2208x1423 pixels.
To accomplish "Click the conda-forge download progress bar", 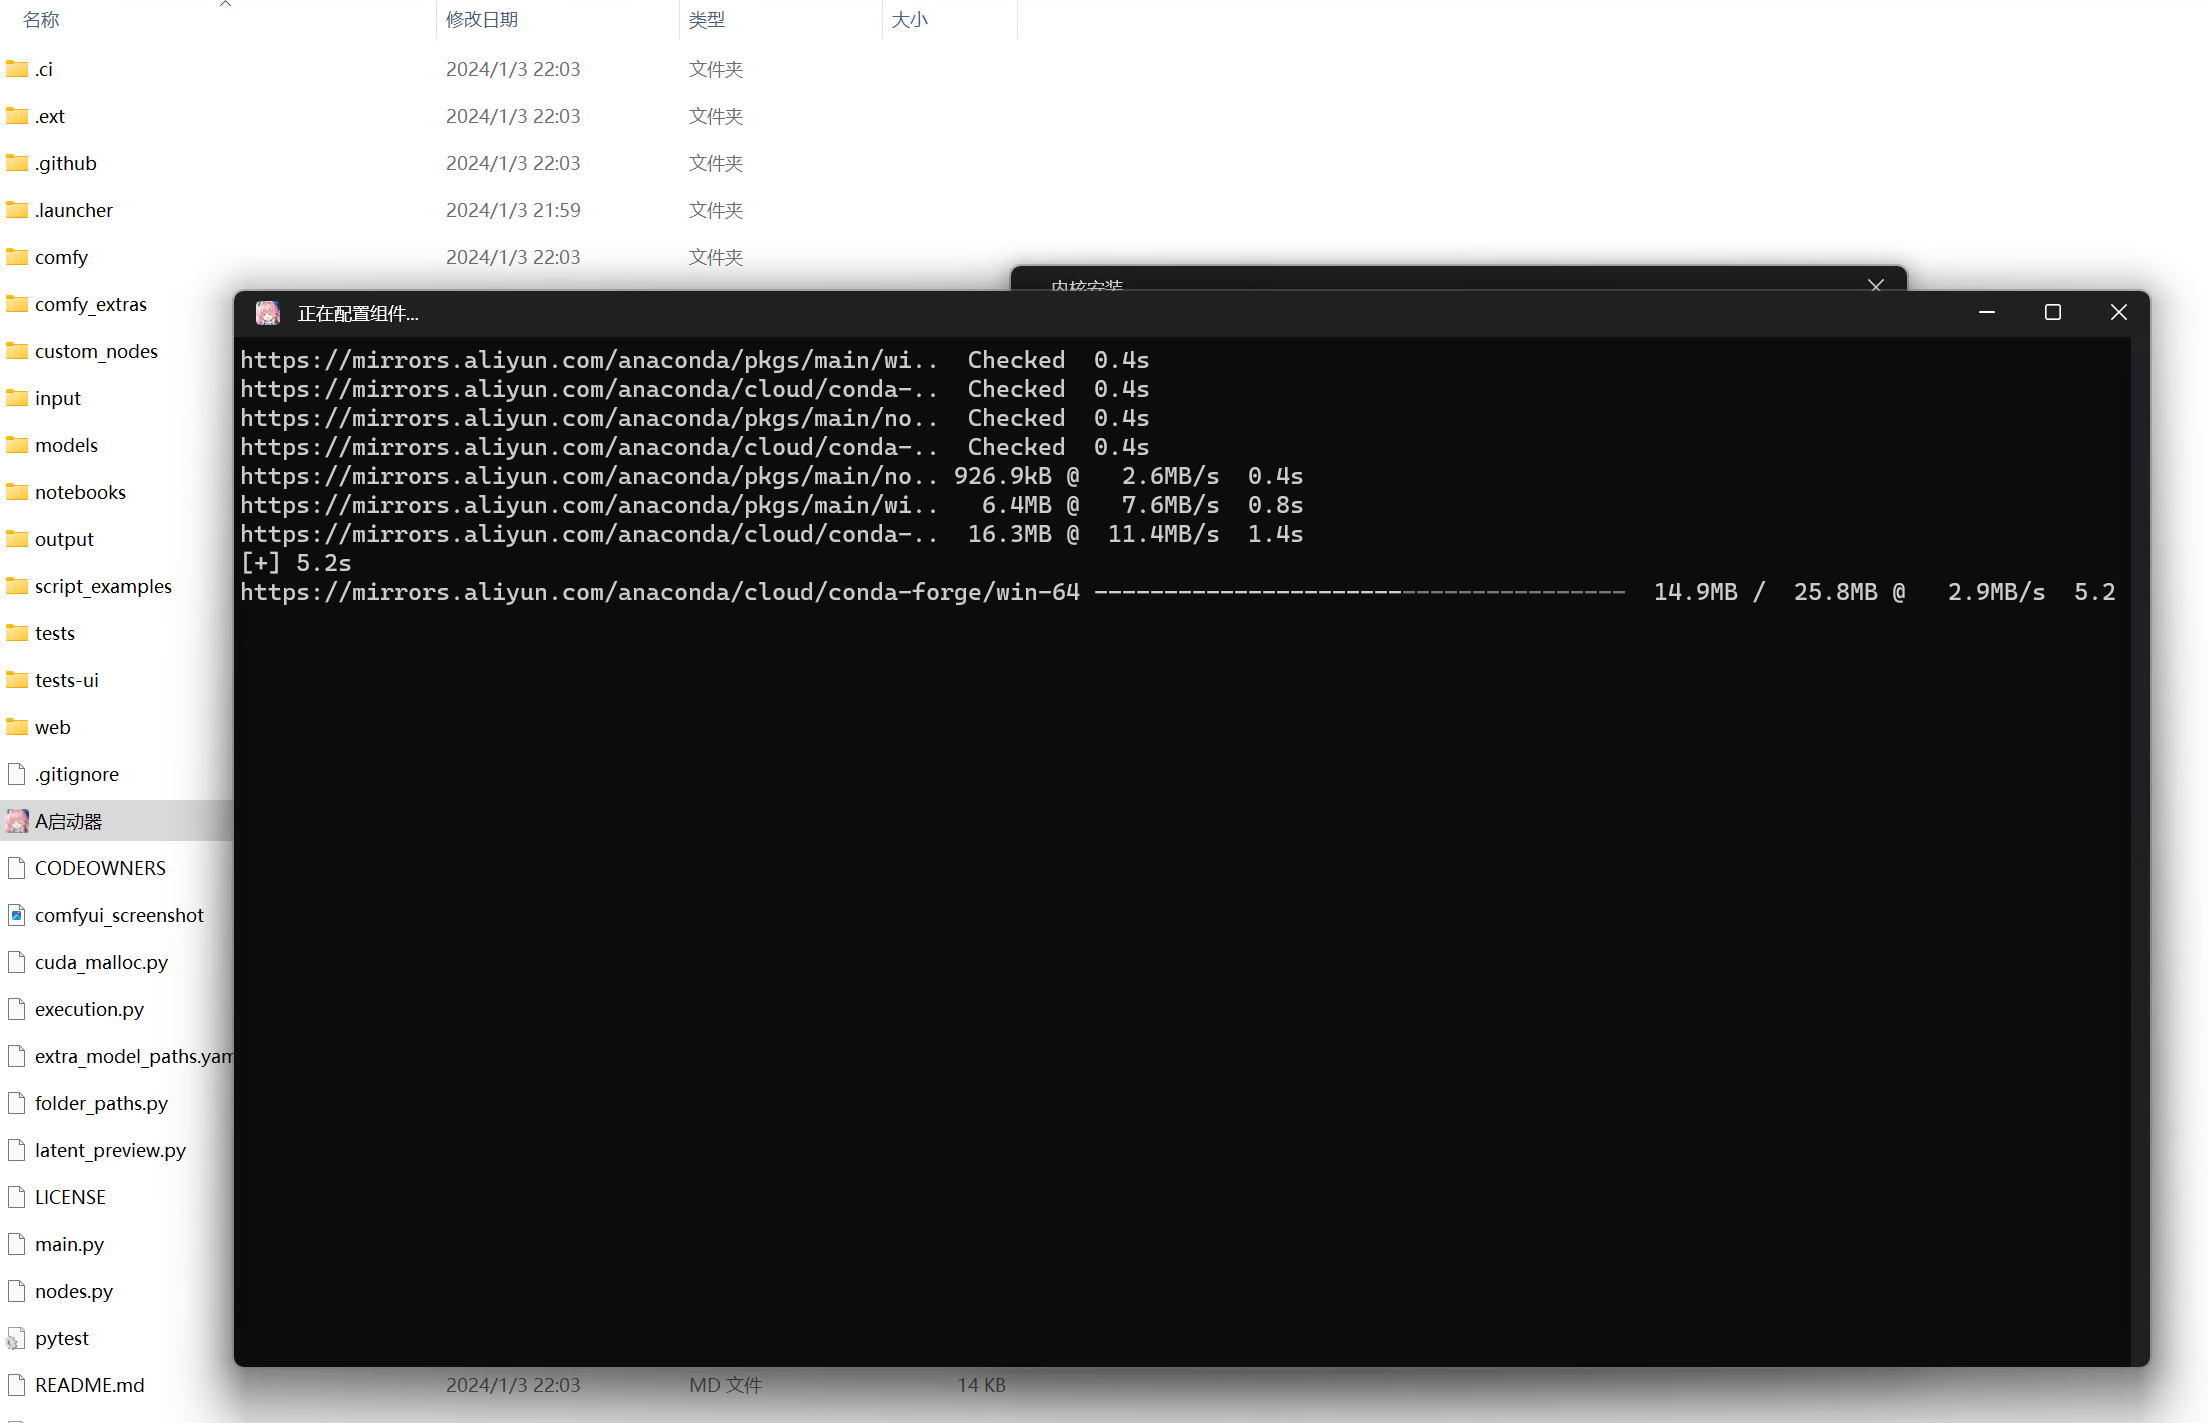I will pos(1360,593).
